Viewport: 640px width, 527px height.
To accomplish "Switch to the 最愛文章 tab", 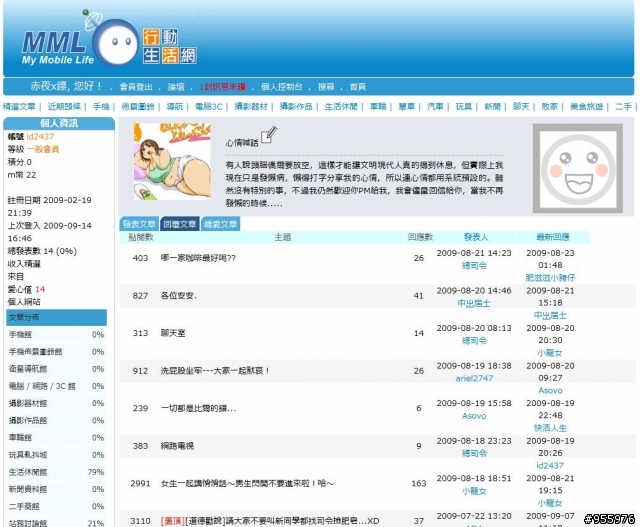I will pos(220,224).
